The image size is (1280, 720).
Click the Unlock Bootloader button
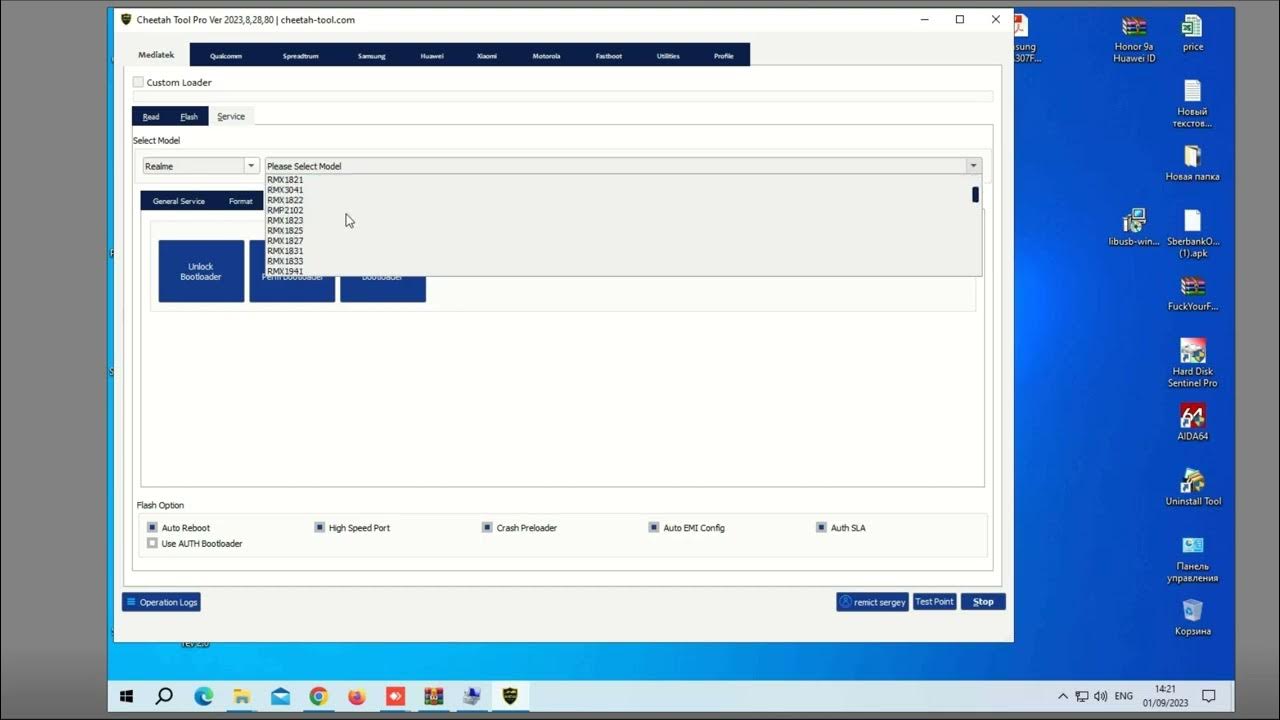201,271
